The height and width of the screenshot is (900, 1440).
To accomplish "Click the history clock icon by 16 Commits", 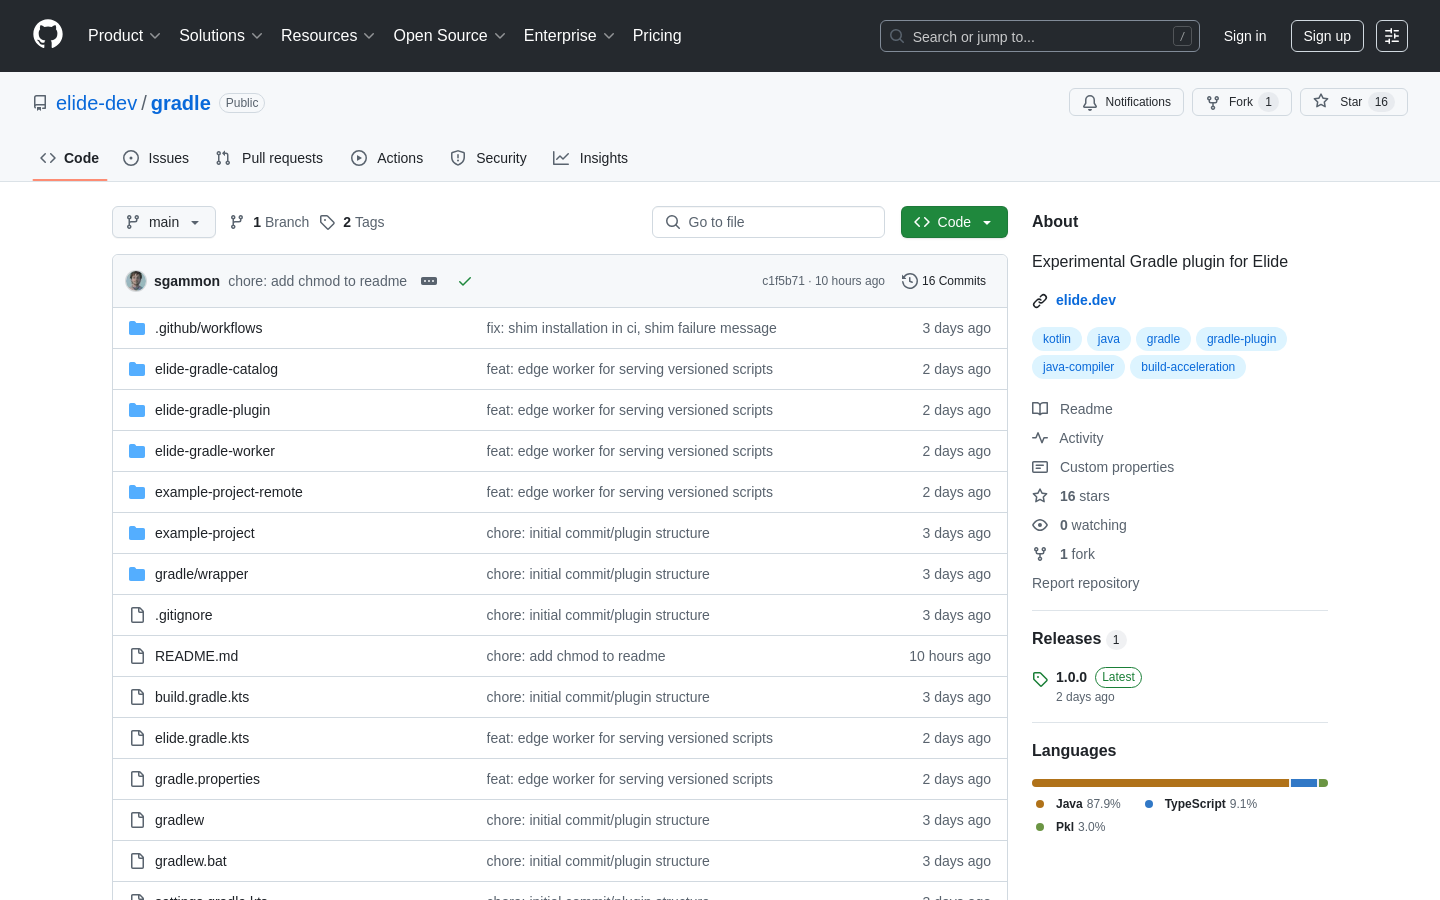I will [x=910, y=281].
